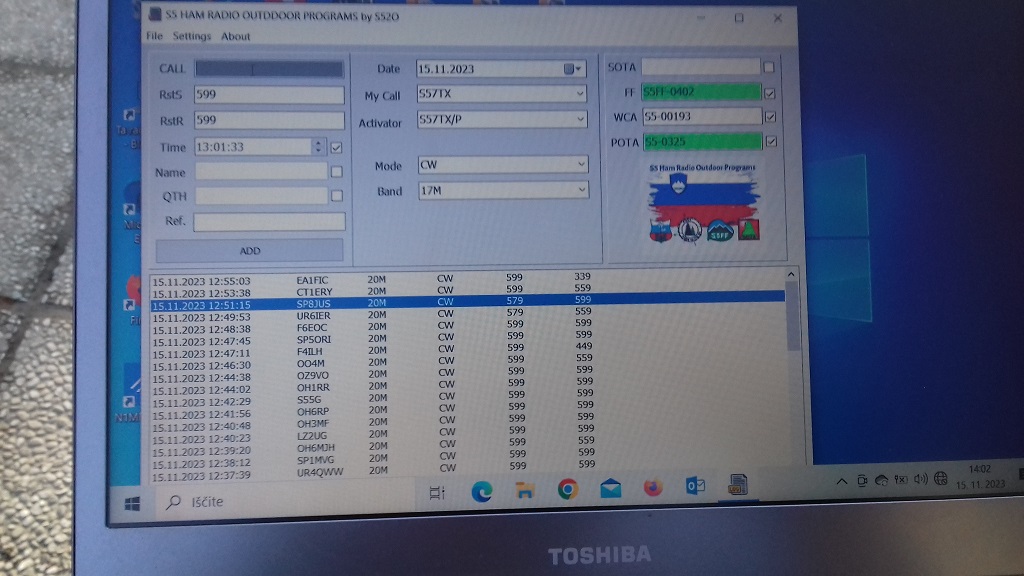Launch Firefox from the taskbar
The width and height of the screenshot is (1024, 576).
(653, 488)
